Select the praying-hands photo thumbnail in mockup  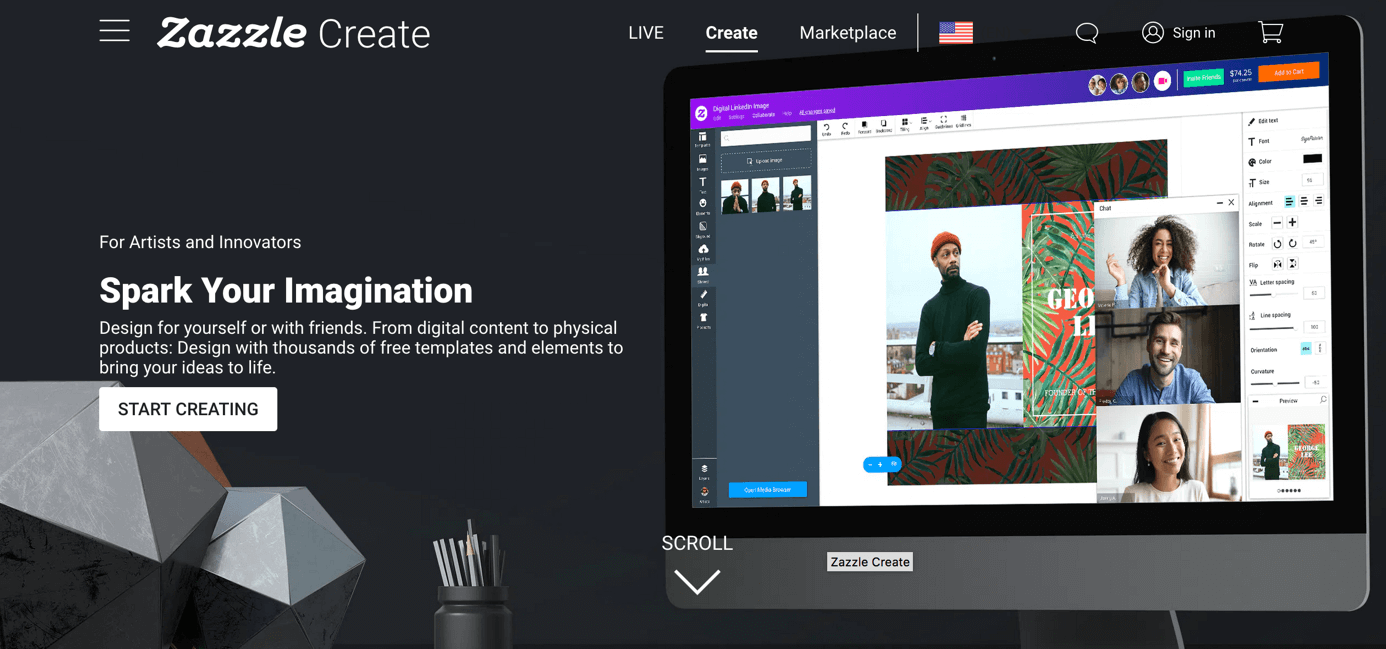click(735, 196)
